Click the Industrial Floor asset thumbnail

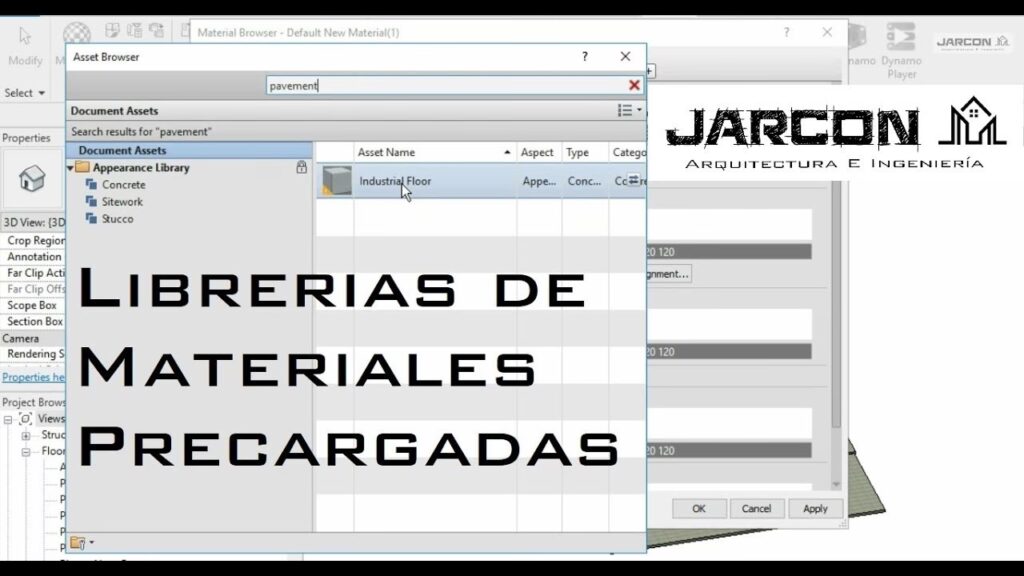pos(336,181)
